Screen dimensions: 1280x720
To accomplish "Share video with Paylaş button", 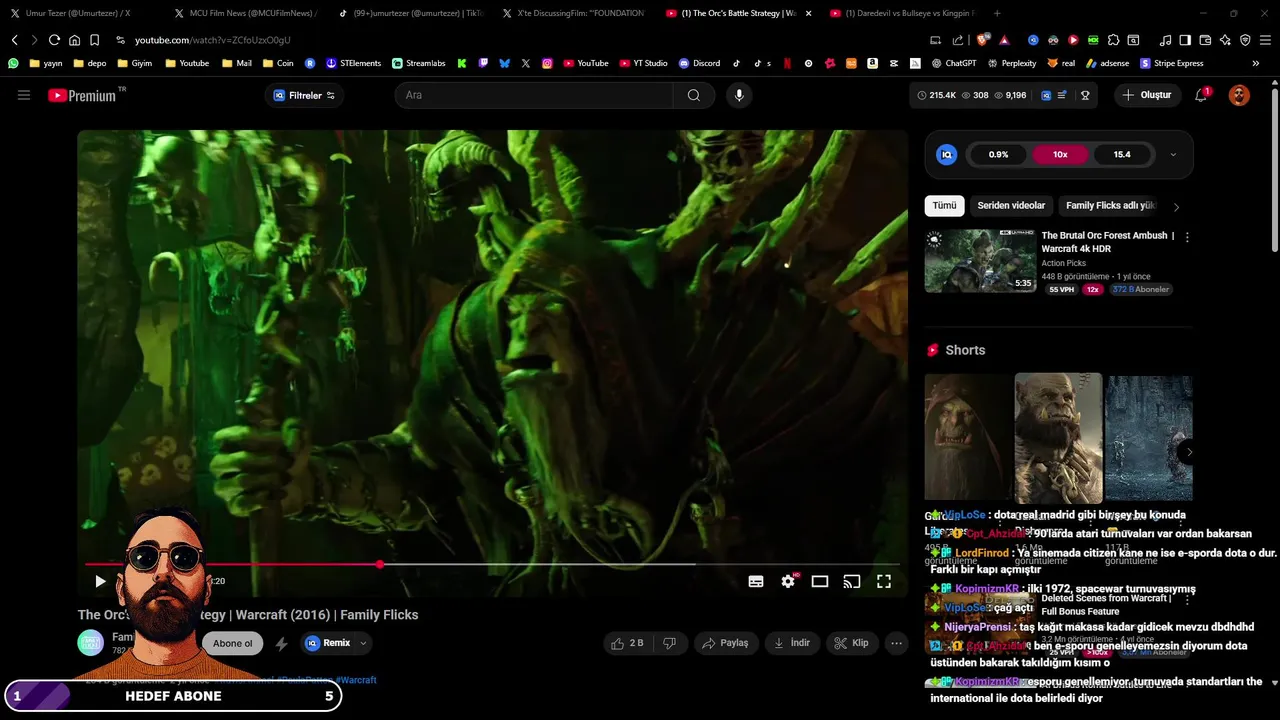I will [x=724, y=643].
